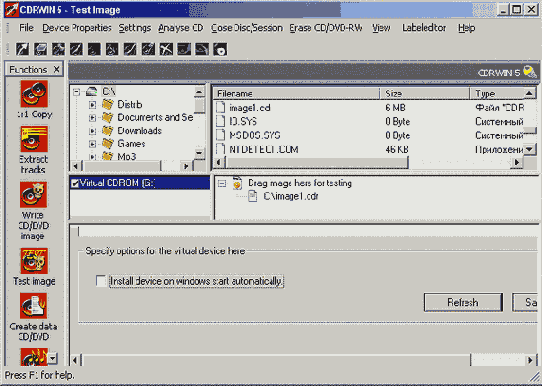Click the Functions panel scroll-down arrow
The image size is (542, 386).
52,358
